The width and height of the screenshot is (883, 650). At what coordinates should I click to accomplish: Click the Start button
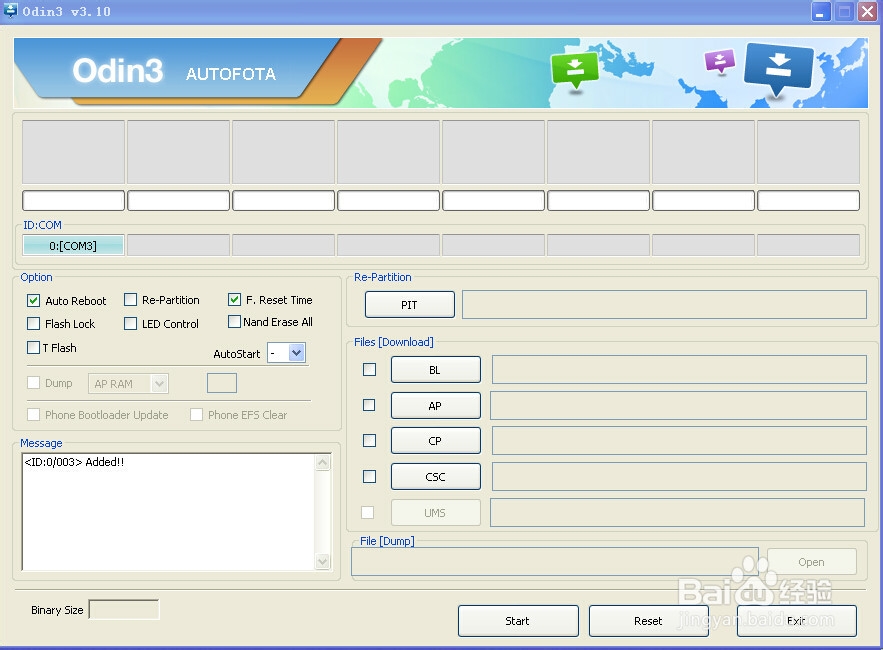518,621
